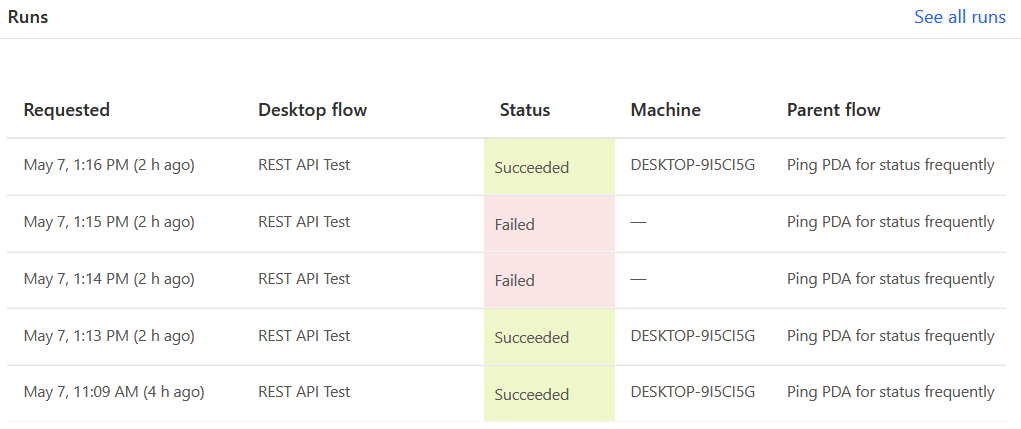Open the See all runs link

coord(959,17)
